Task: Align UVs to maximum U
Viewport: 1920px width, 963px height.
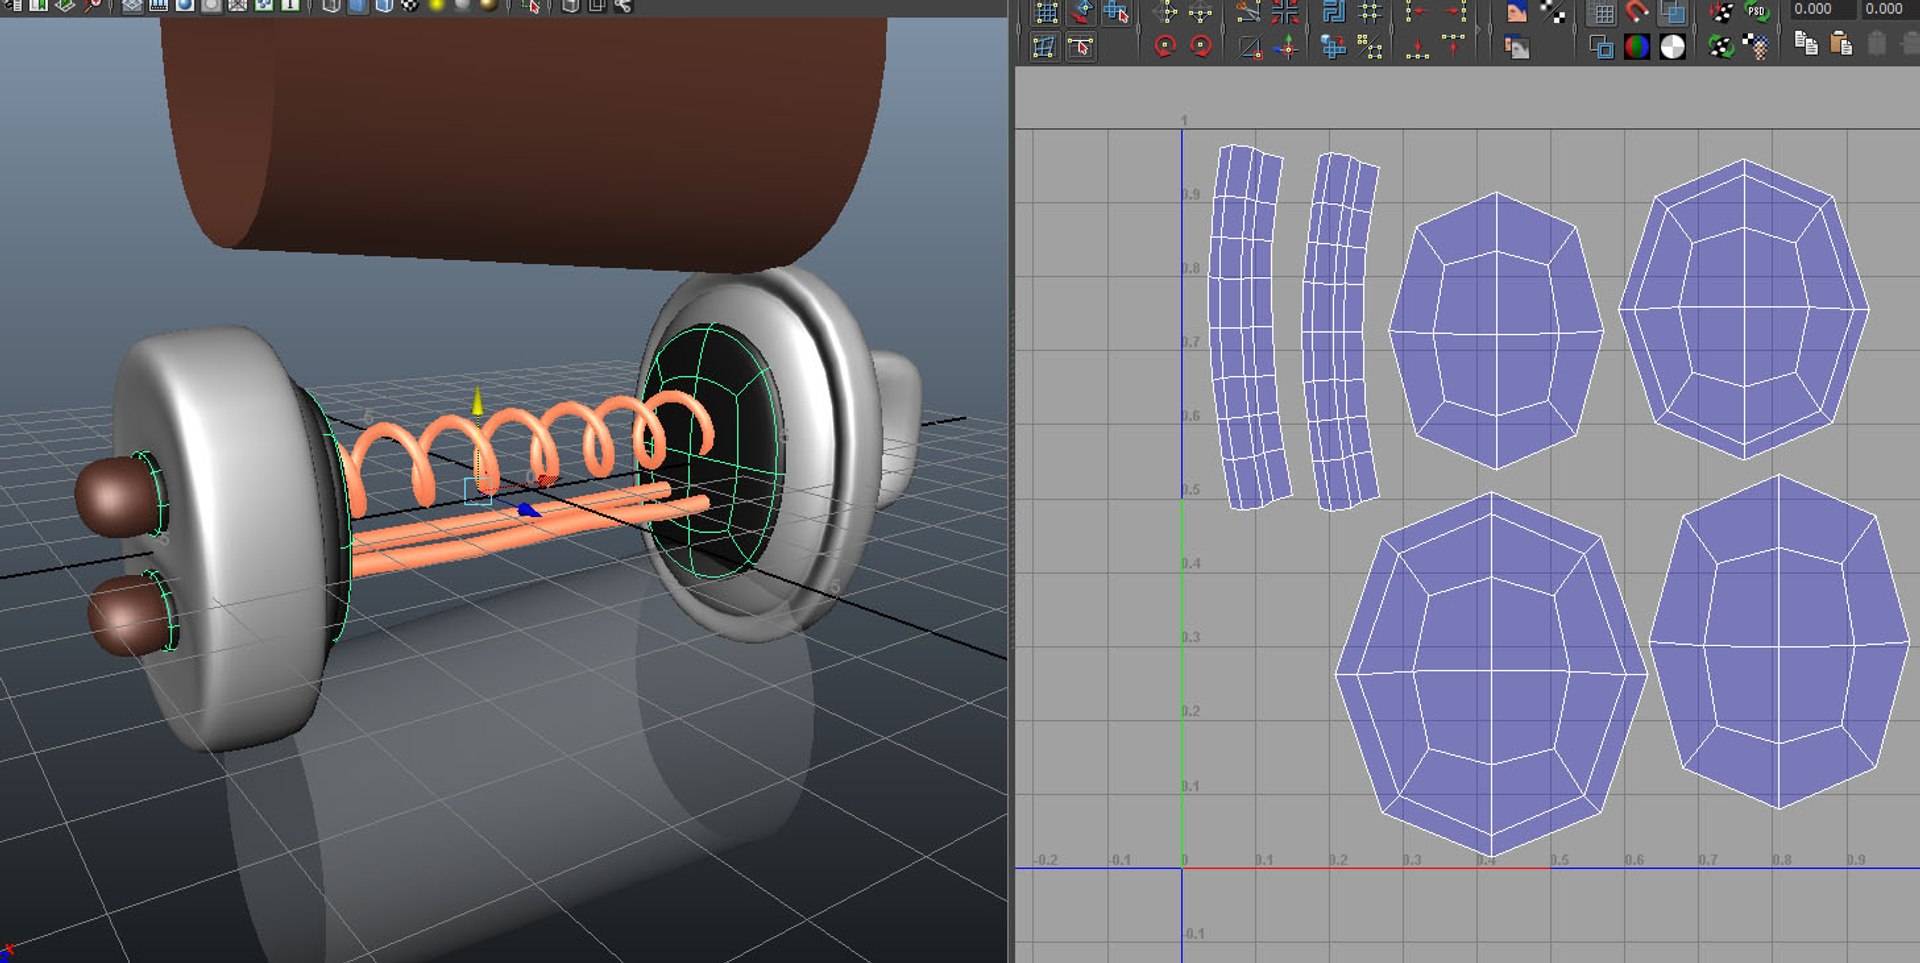Action: click(1454, 12)
